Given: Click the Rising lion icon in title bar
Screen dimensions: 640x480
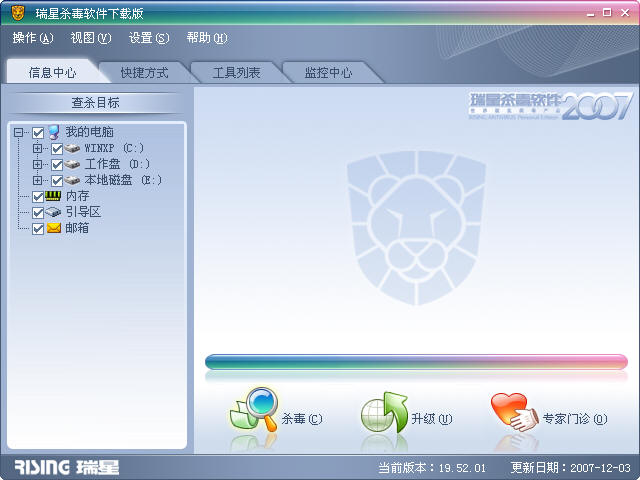Looking at the screenshot, I should pyautogui.click(x=15, y=13).
